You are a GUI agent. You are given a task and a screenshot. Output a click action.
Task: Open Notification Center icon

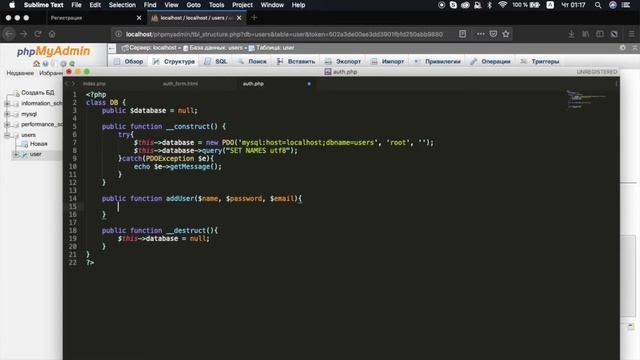pyautogui.click(x=626, y=5)
